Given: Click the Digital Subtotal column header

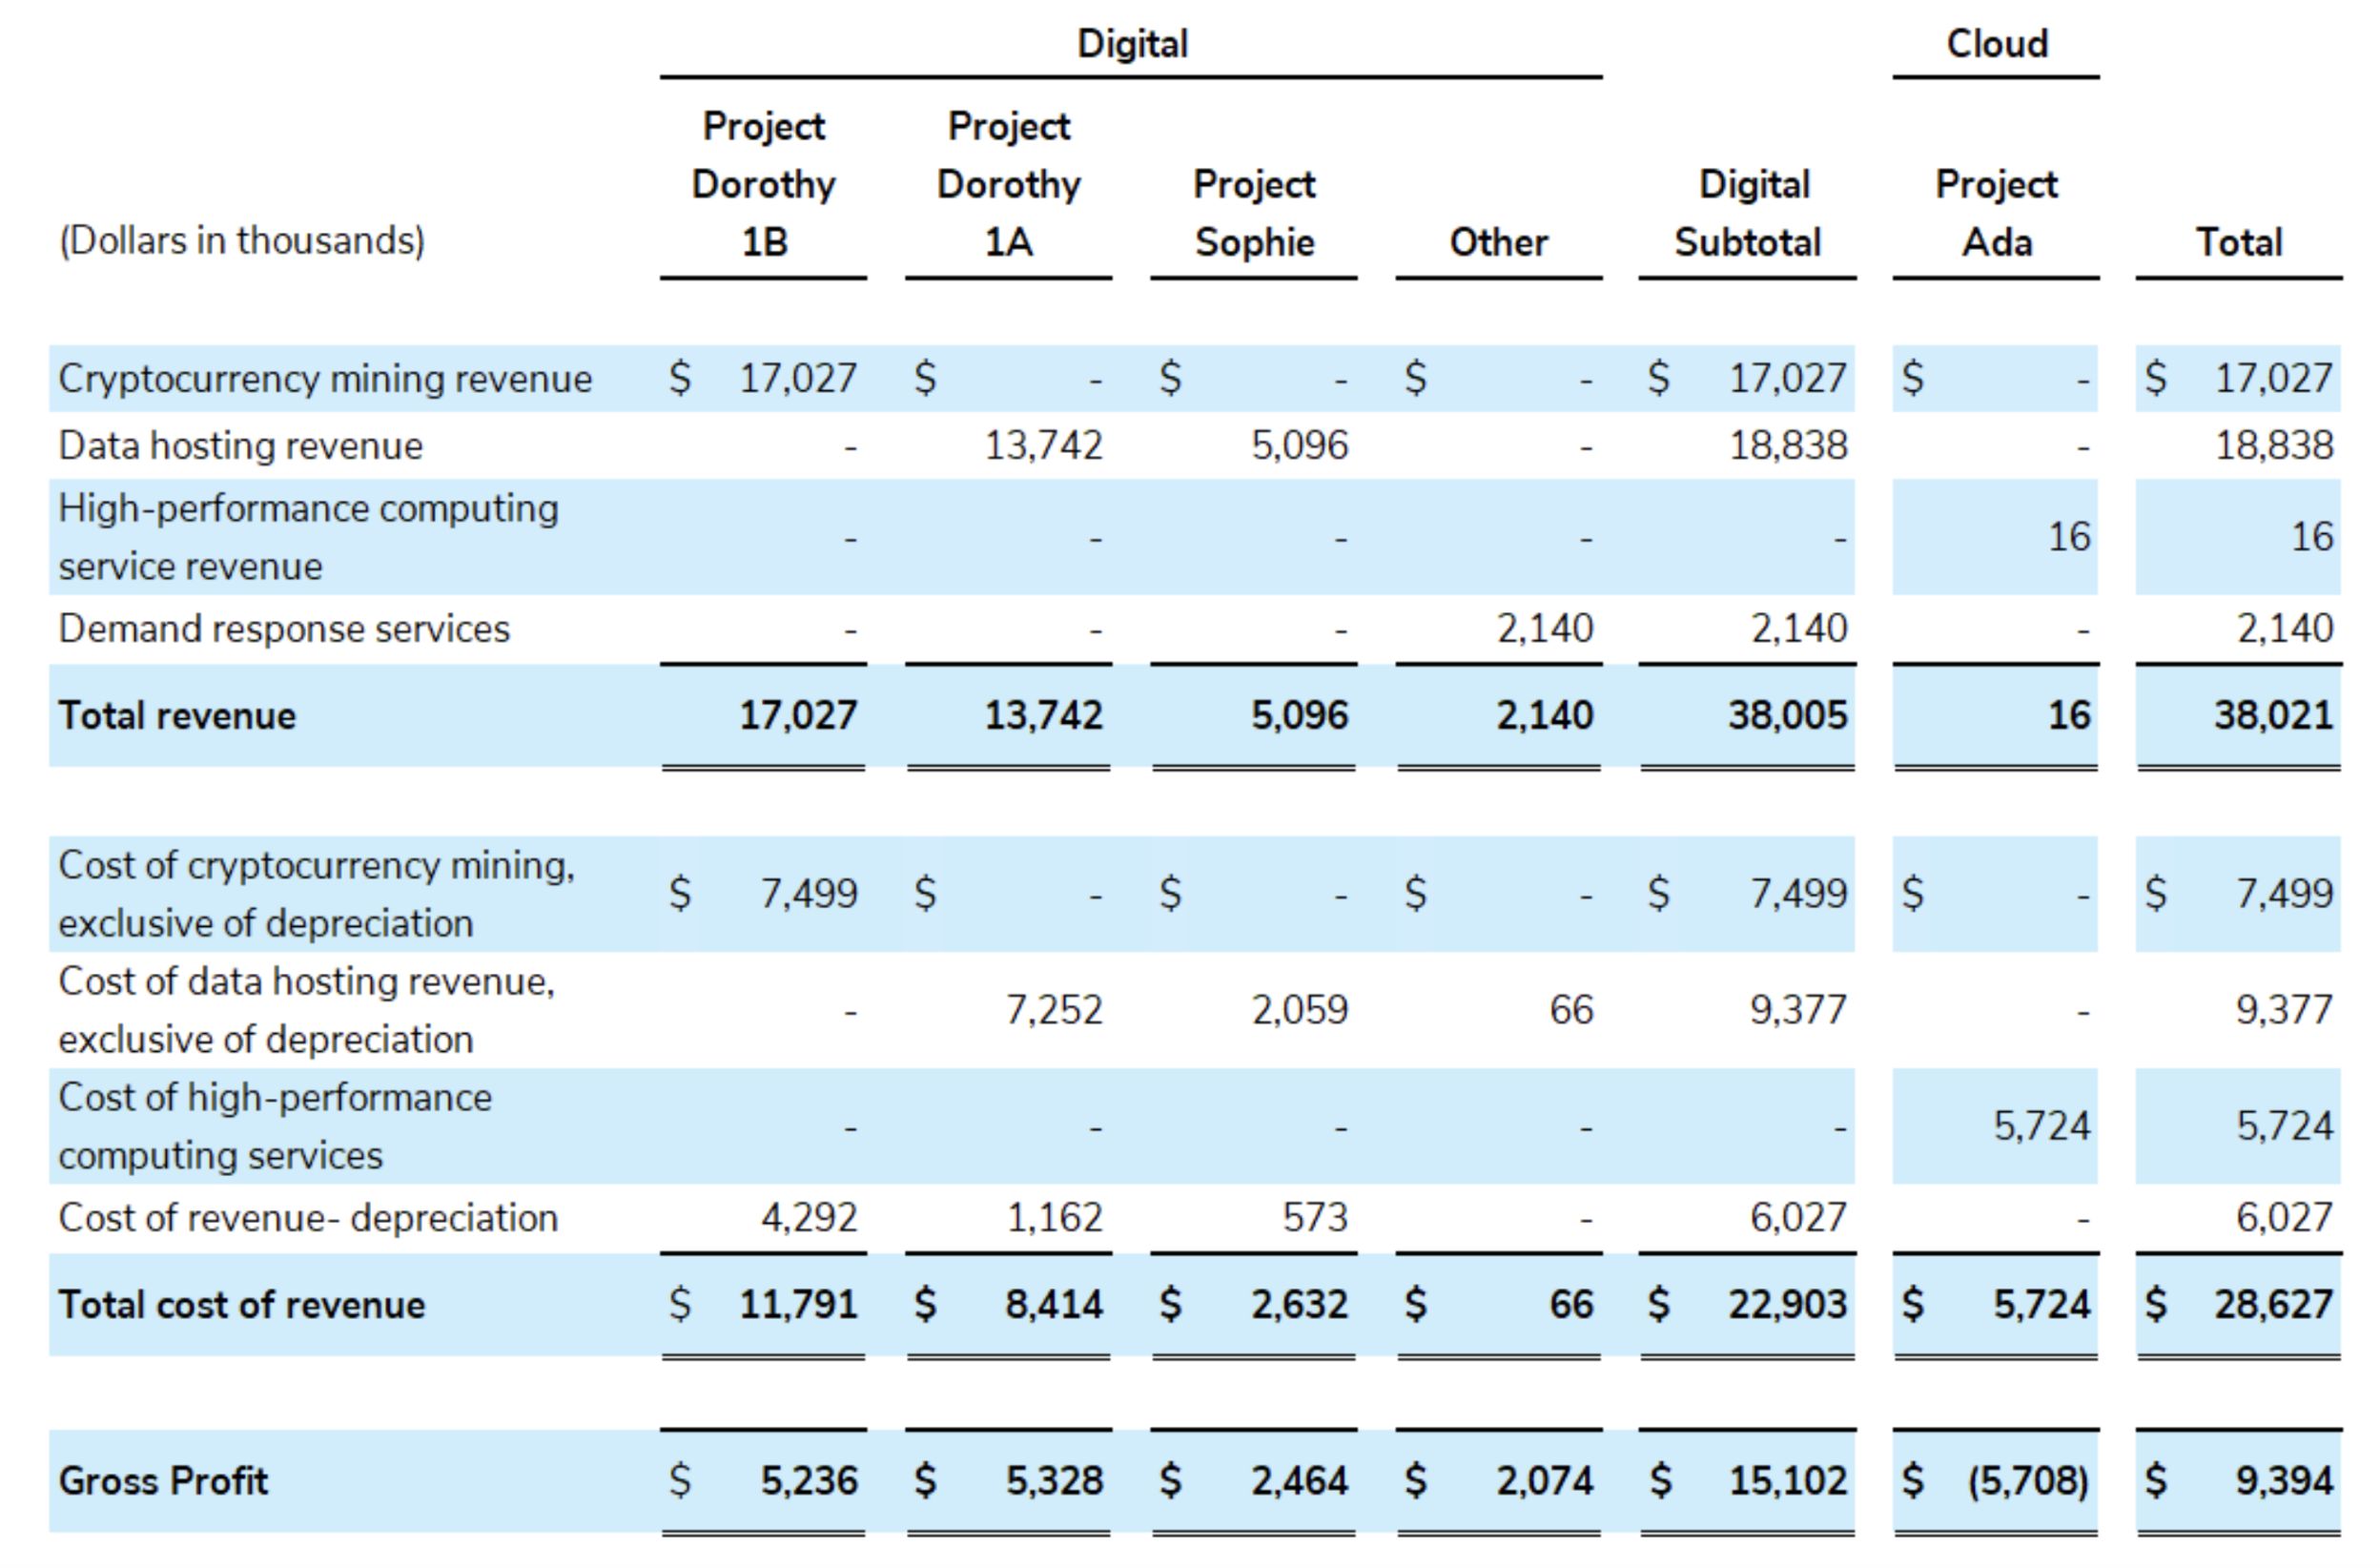Looking at the screenshot, I should [x=1748, y=213].
